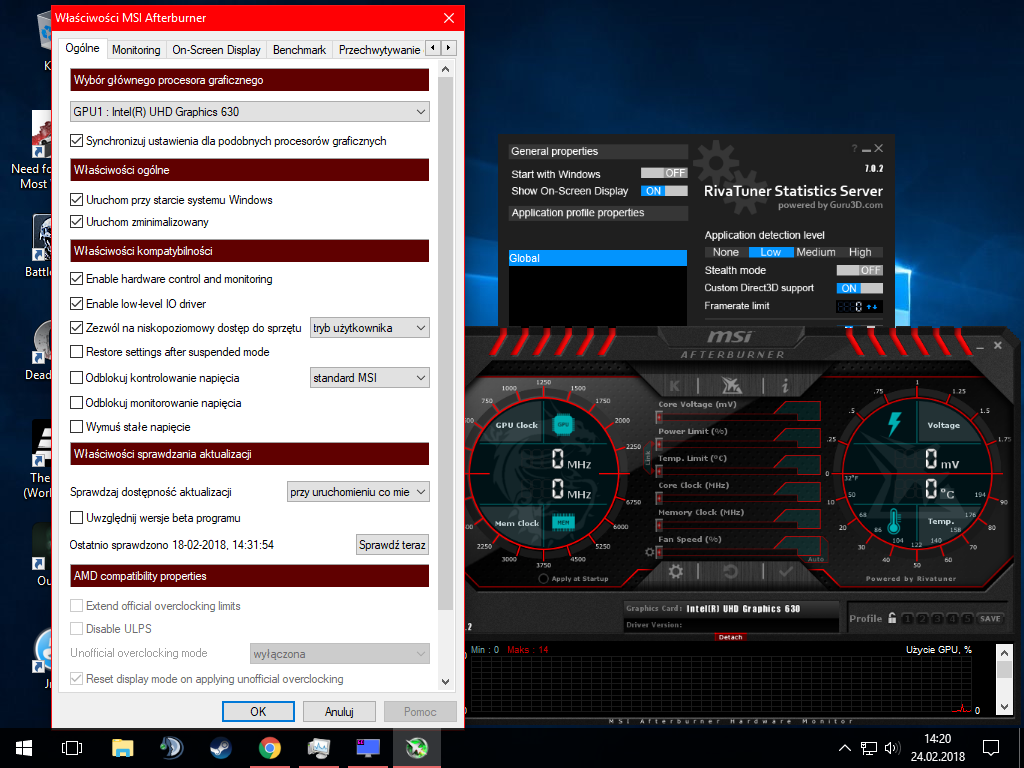Check Wymuś stałe napięcie

point(76,426)
